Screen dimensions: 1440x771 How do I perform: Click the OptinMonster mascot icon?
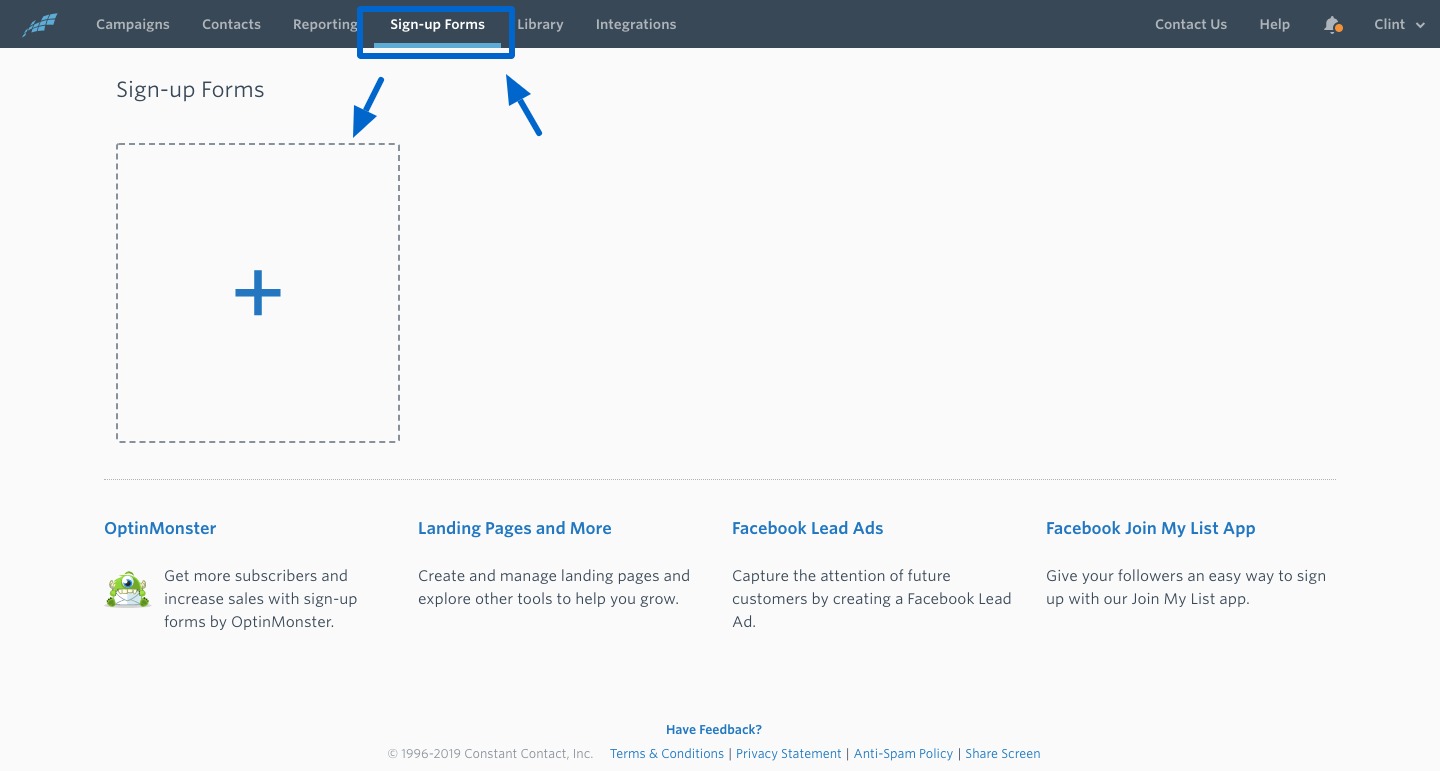coord(127,590)
